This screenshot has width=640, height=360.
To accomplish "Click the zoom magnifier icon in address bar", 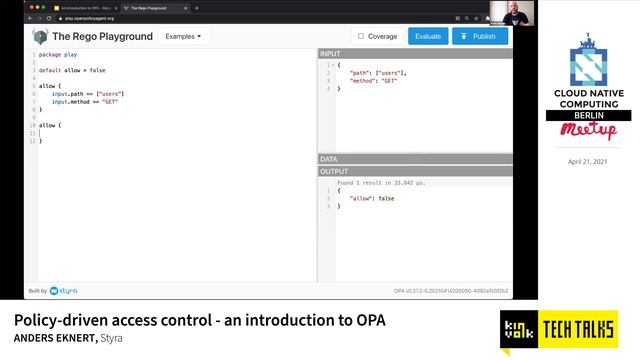I will (467, 18).
